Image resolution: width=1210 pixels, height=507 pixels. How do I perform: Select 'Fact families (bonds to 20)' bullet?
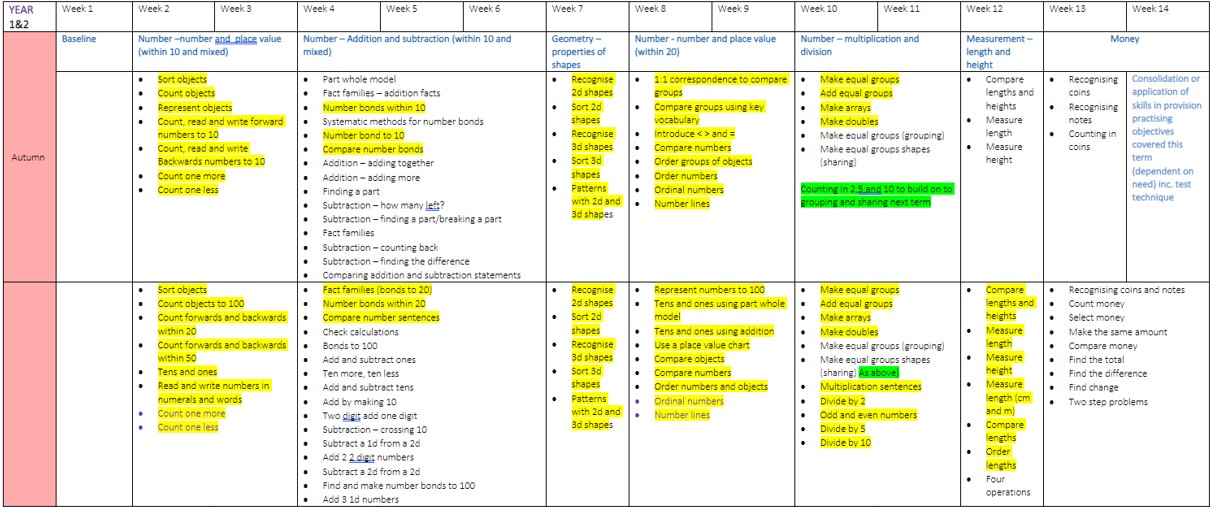pyautogui.click(x=377, y=290)
